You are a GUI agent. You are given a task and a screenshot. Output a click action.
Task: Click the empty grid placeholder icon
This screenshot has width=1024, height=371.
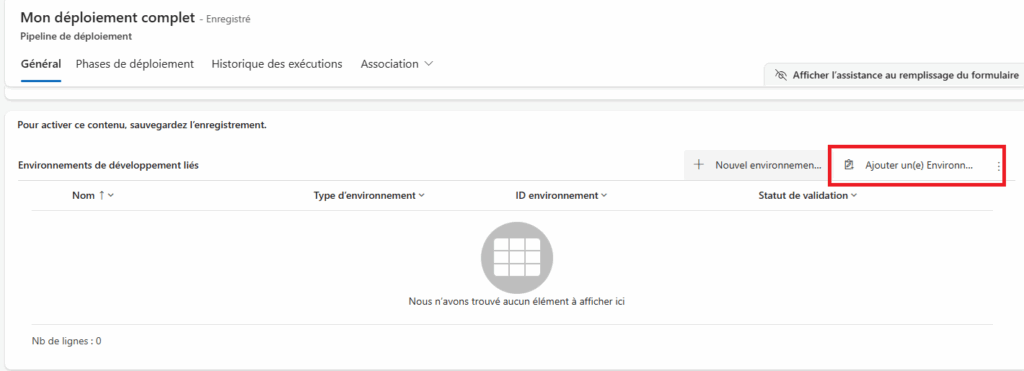click(x=517, y=257)
